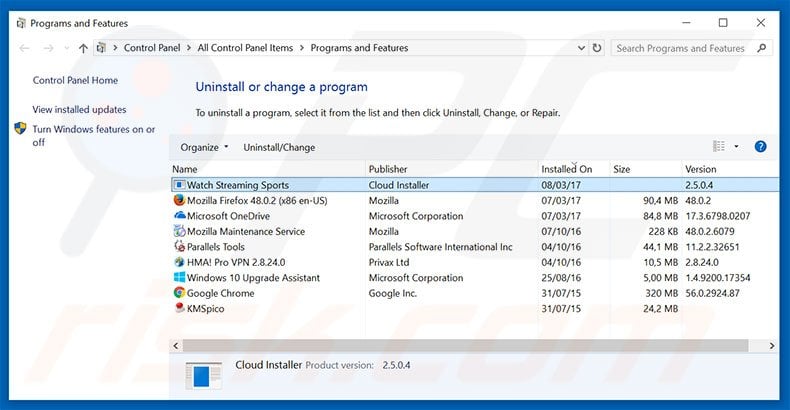Click the Google Chrome icon in list
This screenshot has height=410, width=790.
(x=179, y=293)
